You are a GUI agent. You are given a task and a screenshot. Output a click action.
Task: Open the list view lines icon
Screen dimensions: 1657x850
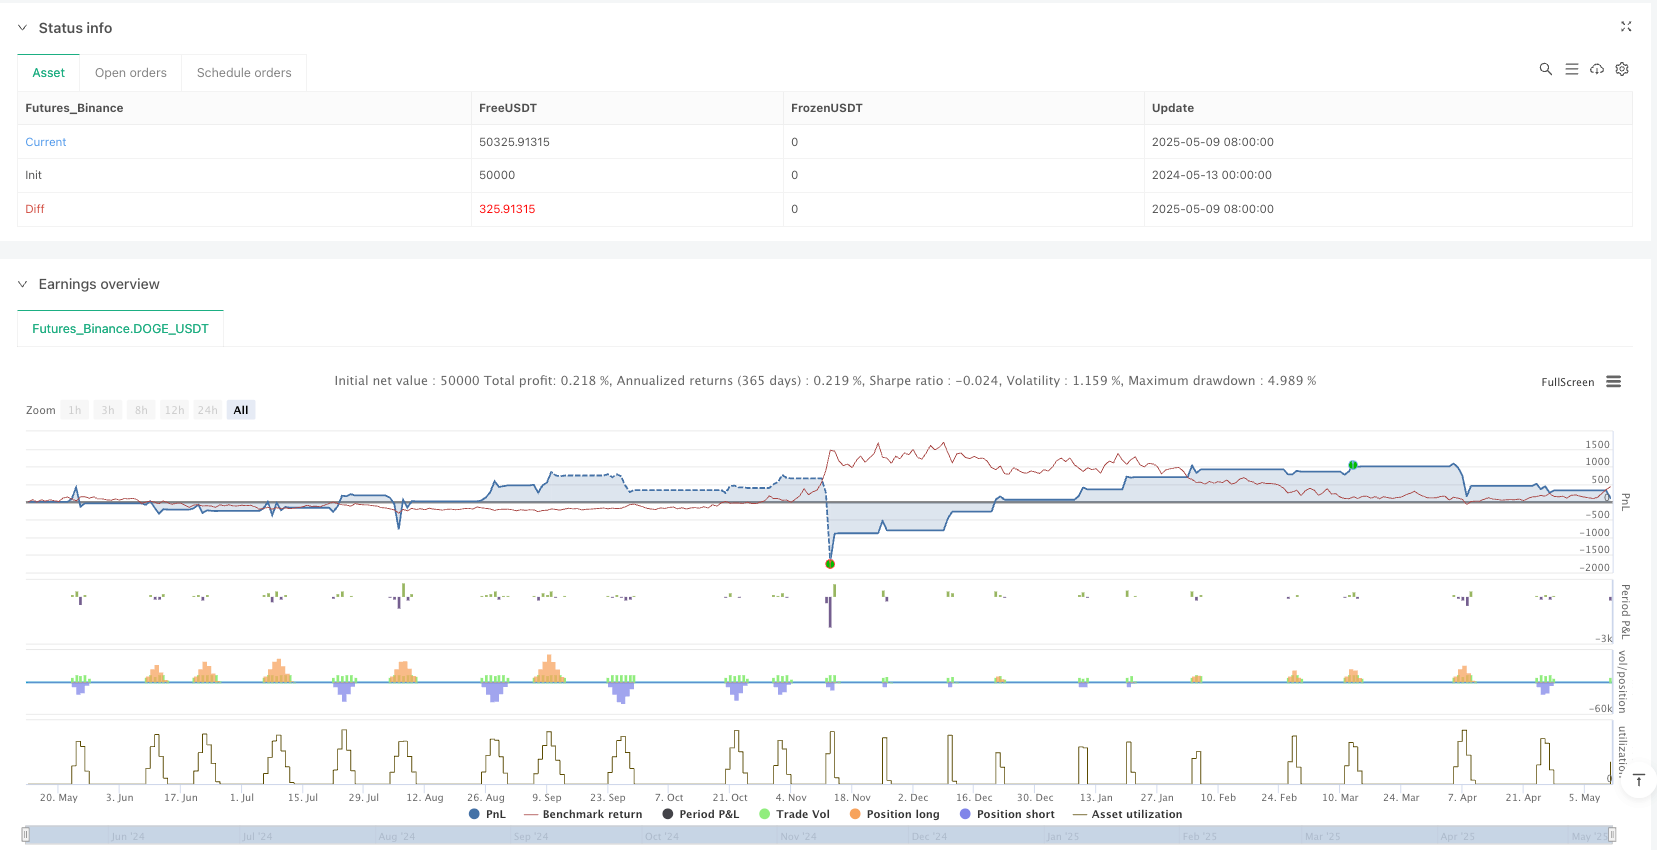[x=1571, y=69]
